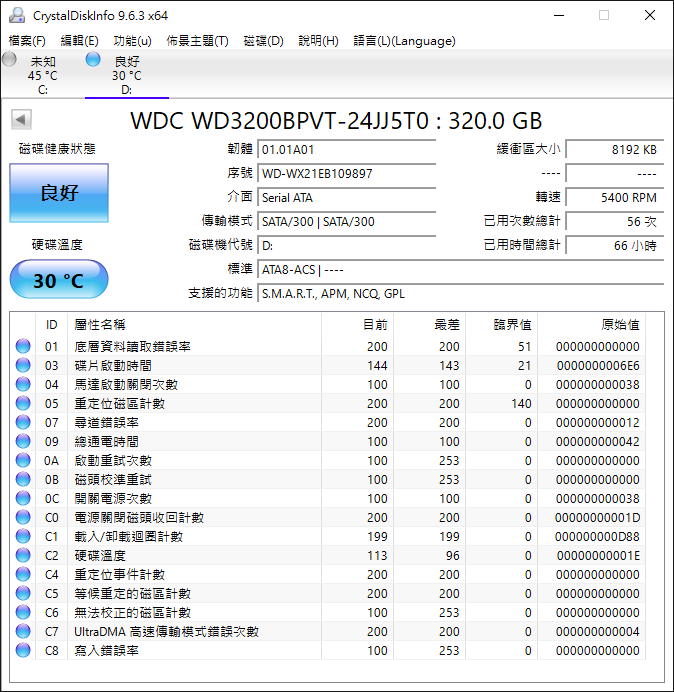Open the 功能(u) menu
674x692 pixels.
coord(132,41)
